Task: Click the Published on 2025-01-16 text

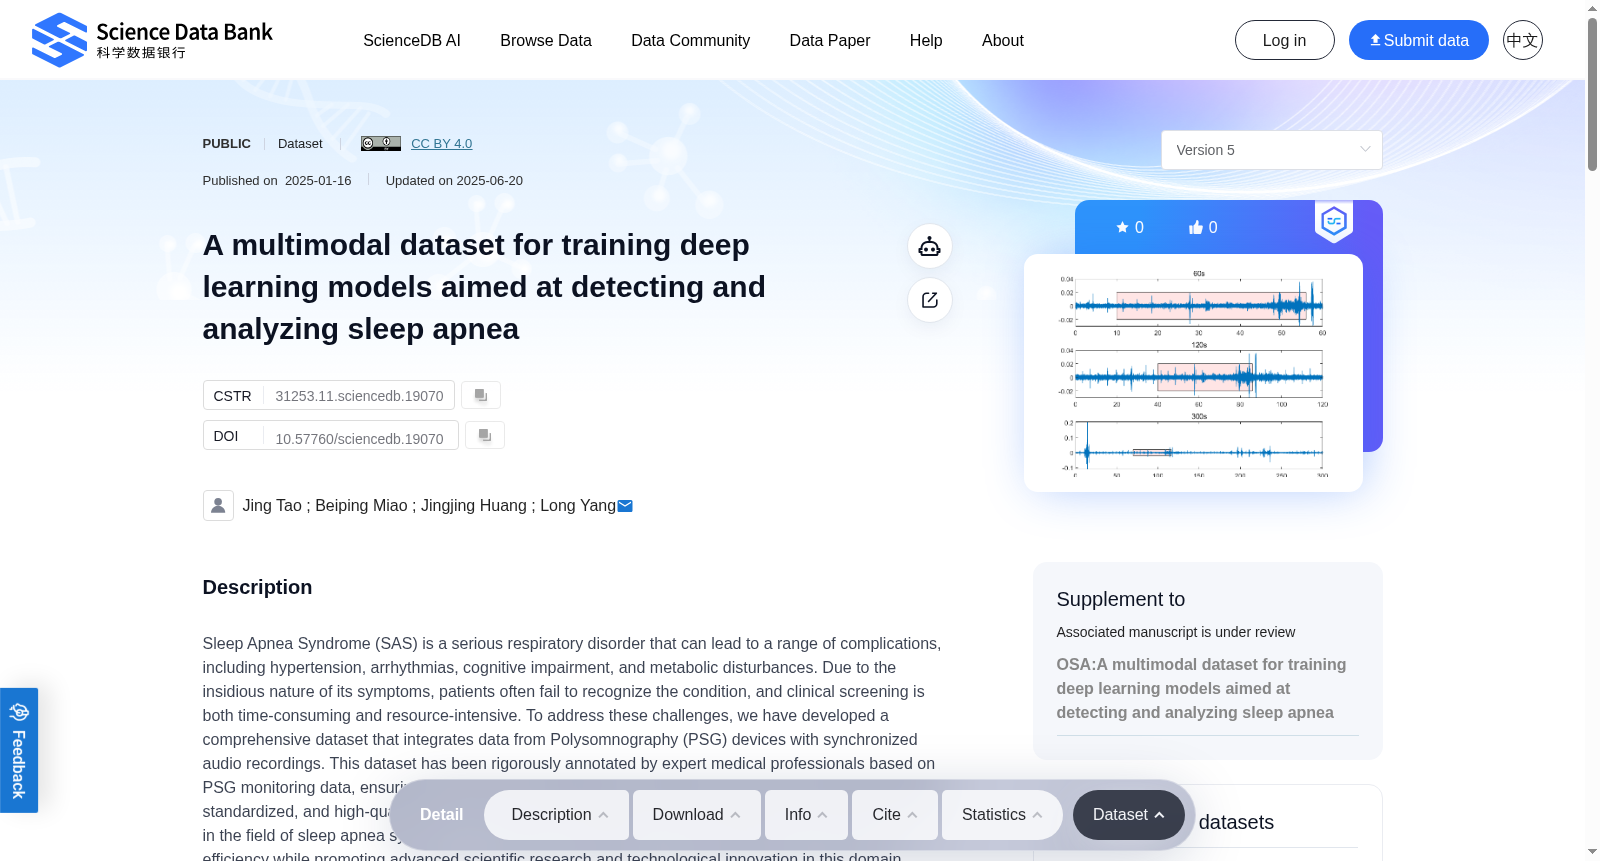Action: [277, 181]
